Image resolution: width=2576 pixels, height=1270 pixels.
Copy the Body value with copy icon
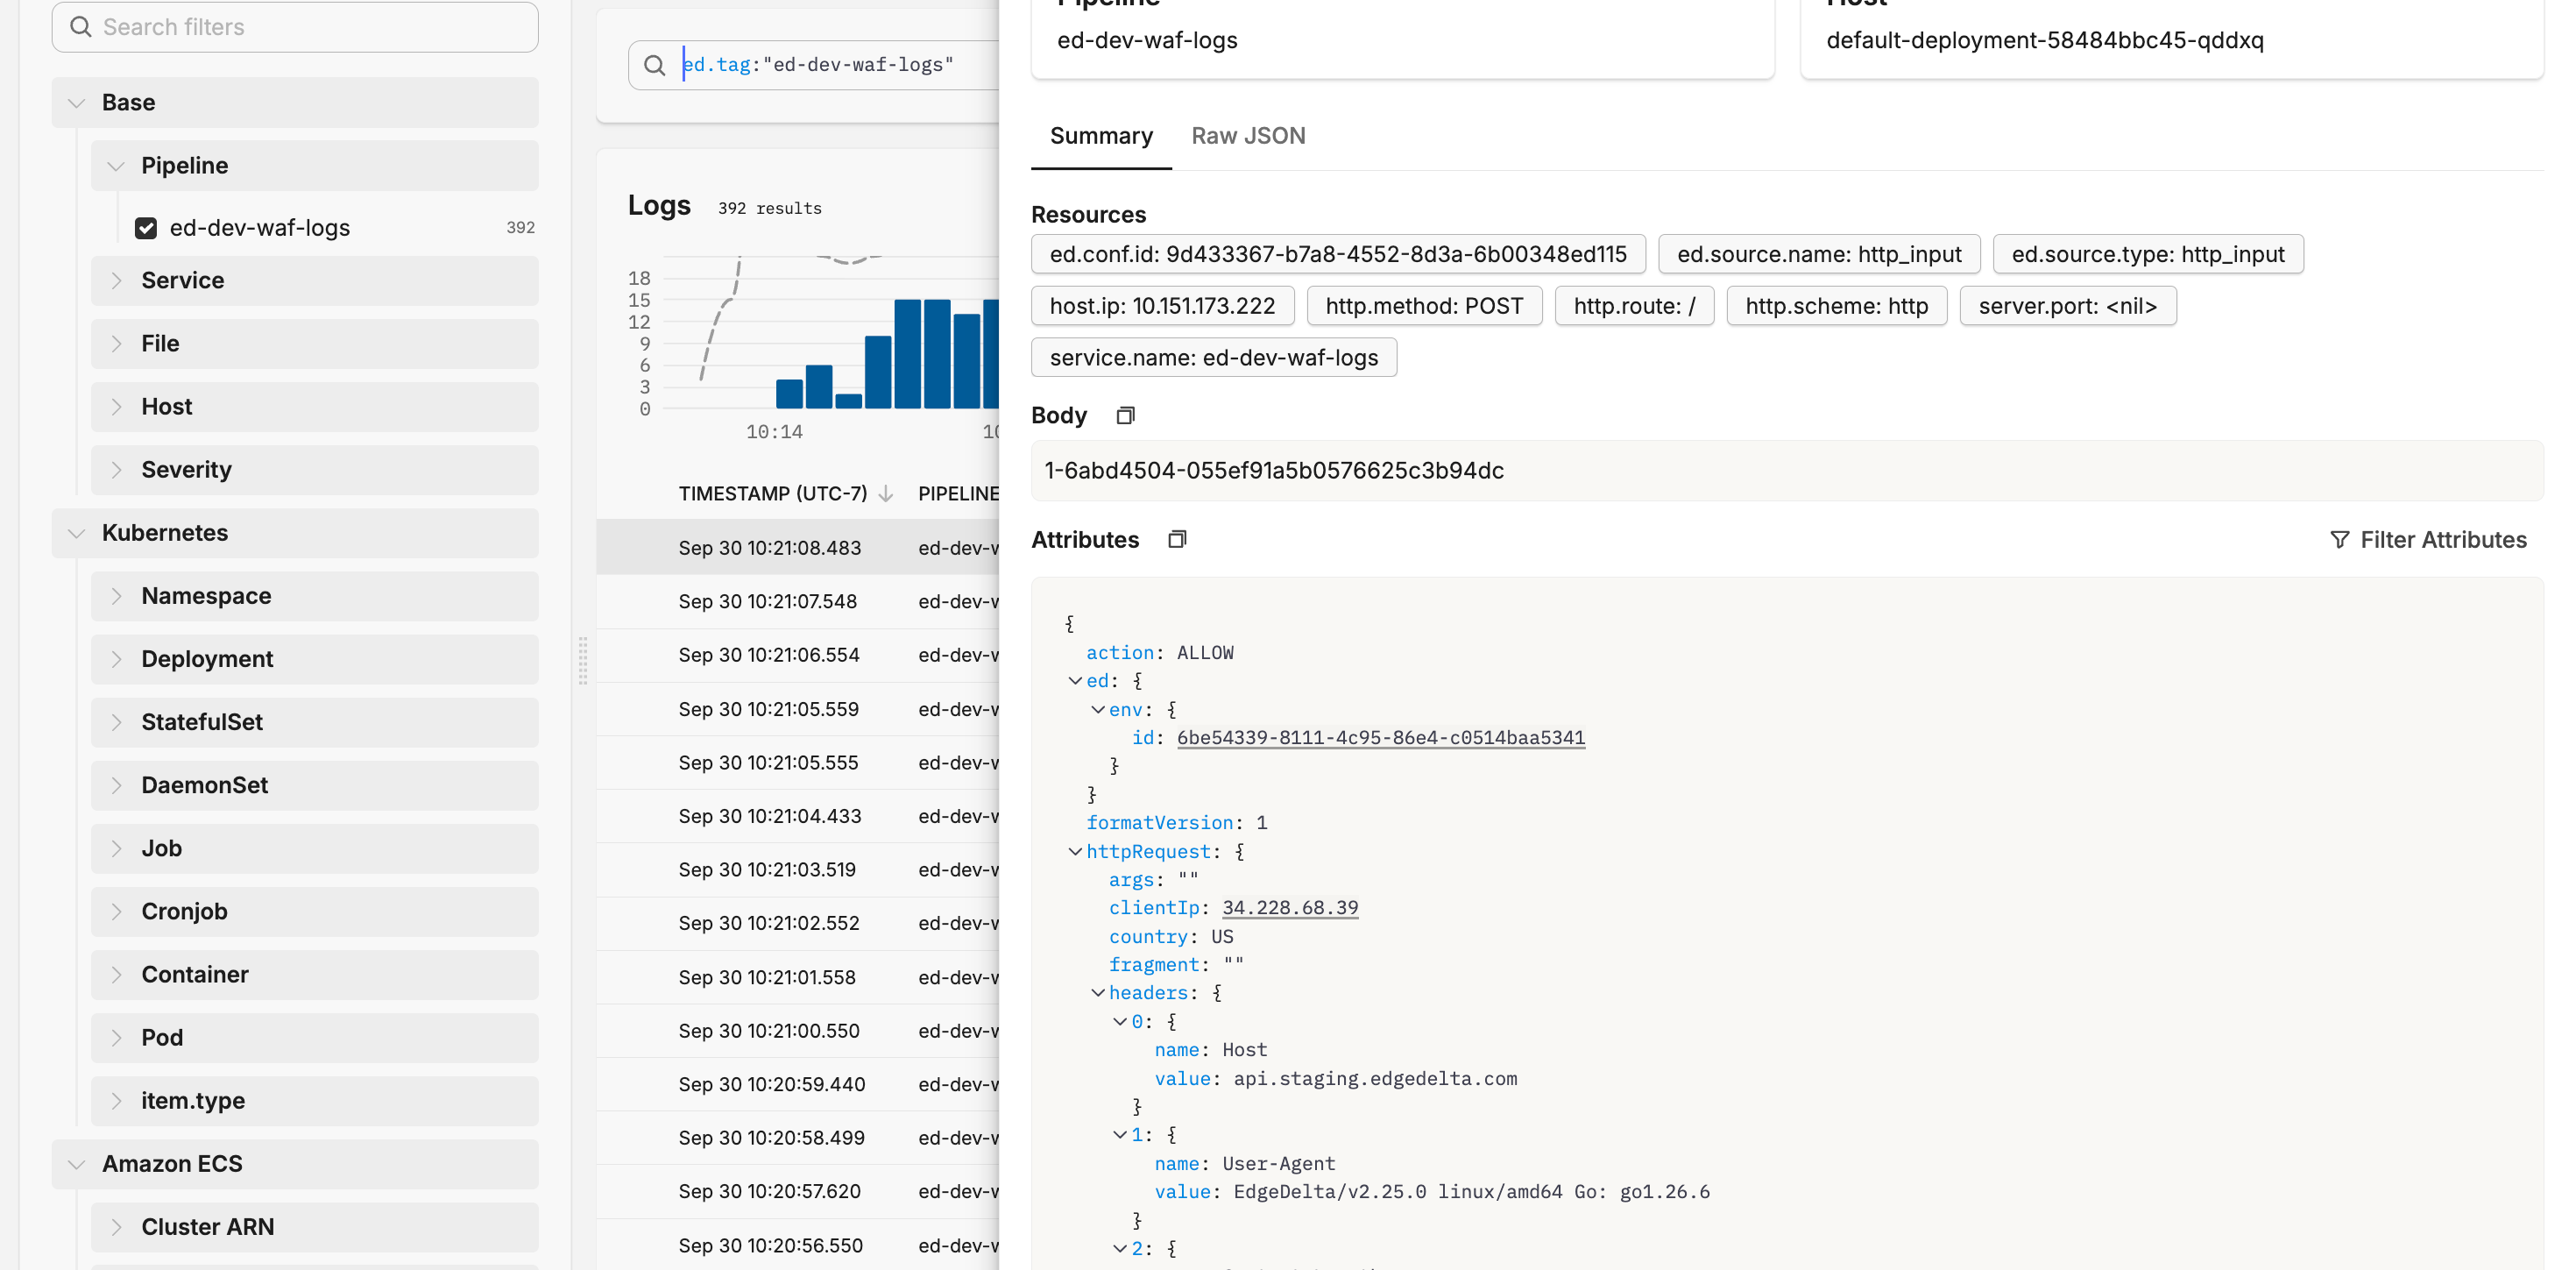click(1125, 415)
